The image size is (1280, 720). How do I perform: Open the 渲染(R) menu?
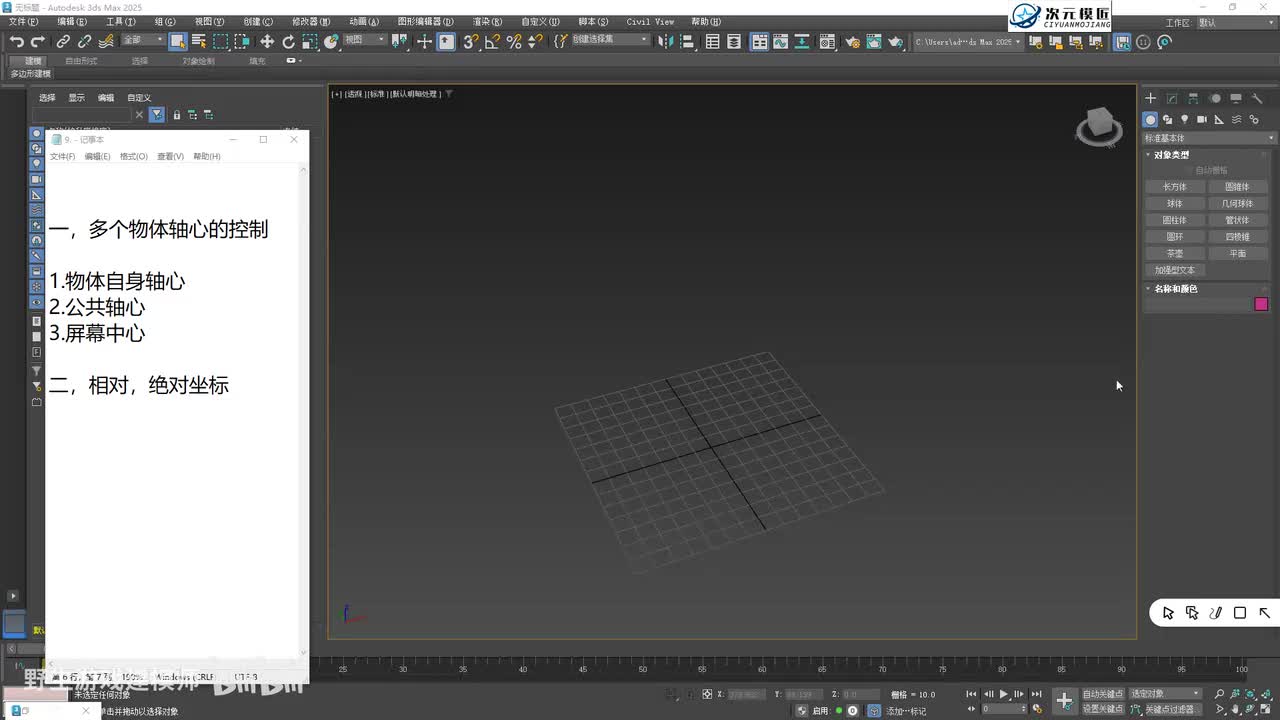click(487, 21)
